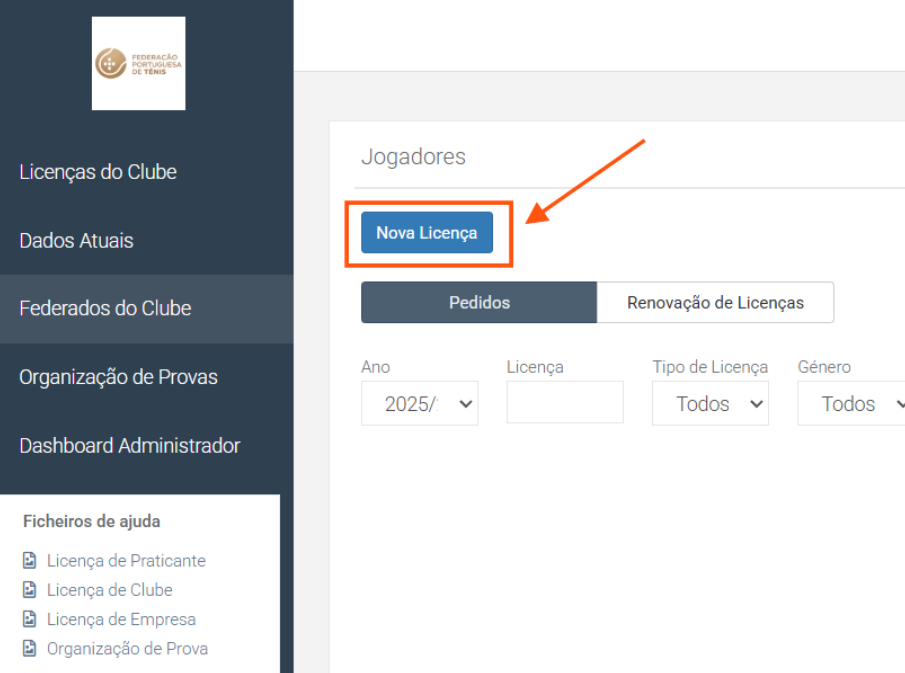This screenshot has height=673, width=905.
Task: Expand the Tipo de Licença dropdown
Action: point(710,404)
